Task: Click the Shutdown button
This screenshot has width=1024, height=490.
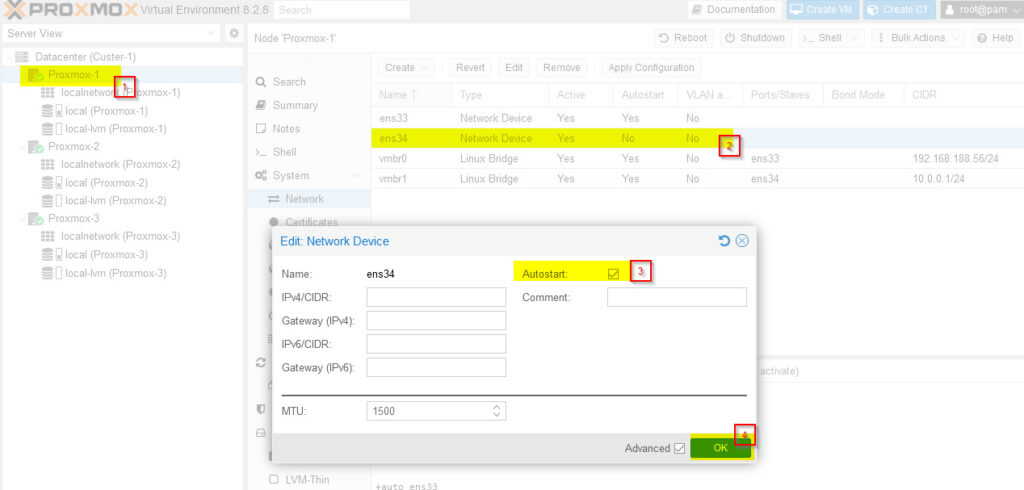Action: click(756, 38)
